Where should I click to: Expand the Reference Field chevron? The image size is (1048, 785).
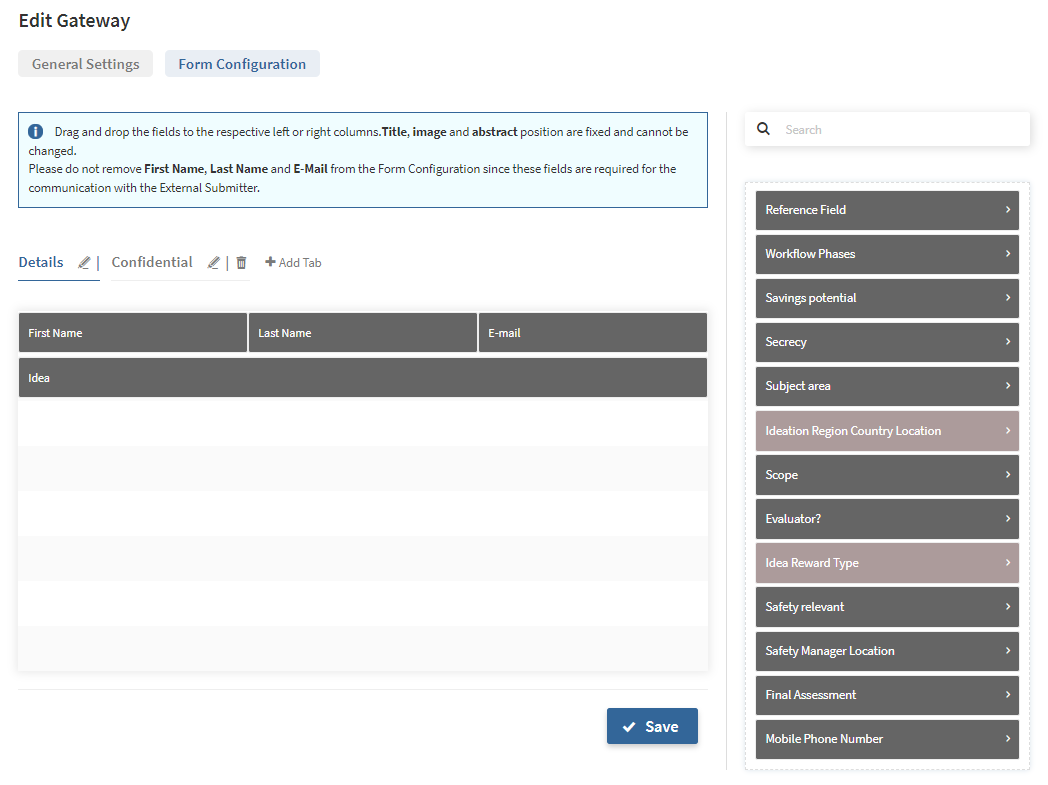point(1007,210)
